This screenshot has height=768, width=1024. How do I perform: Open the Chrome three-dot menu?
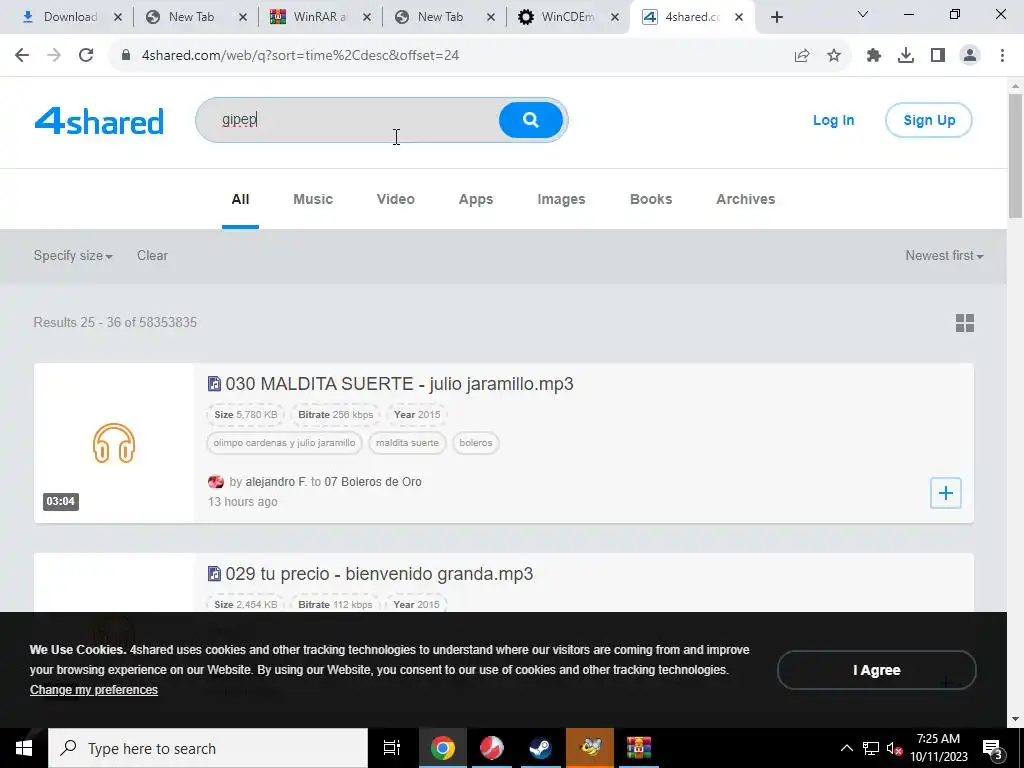tap(1002, 56)
